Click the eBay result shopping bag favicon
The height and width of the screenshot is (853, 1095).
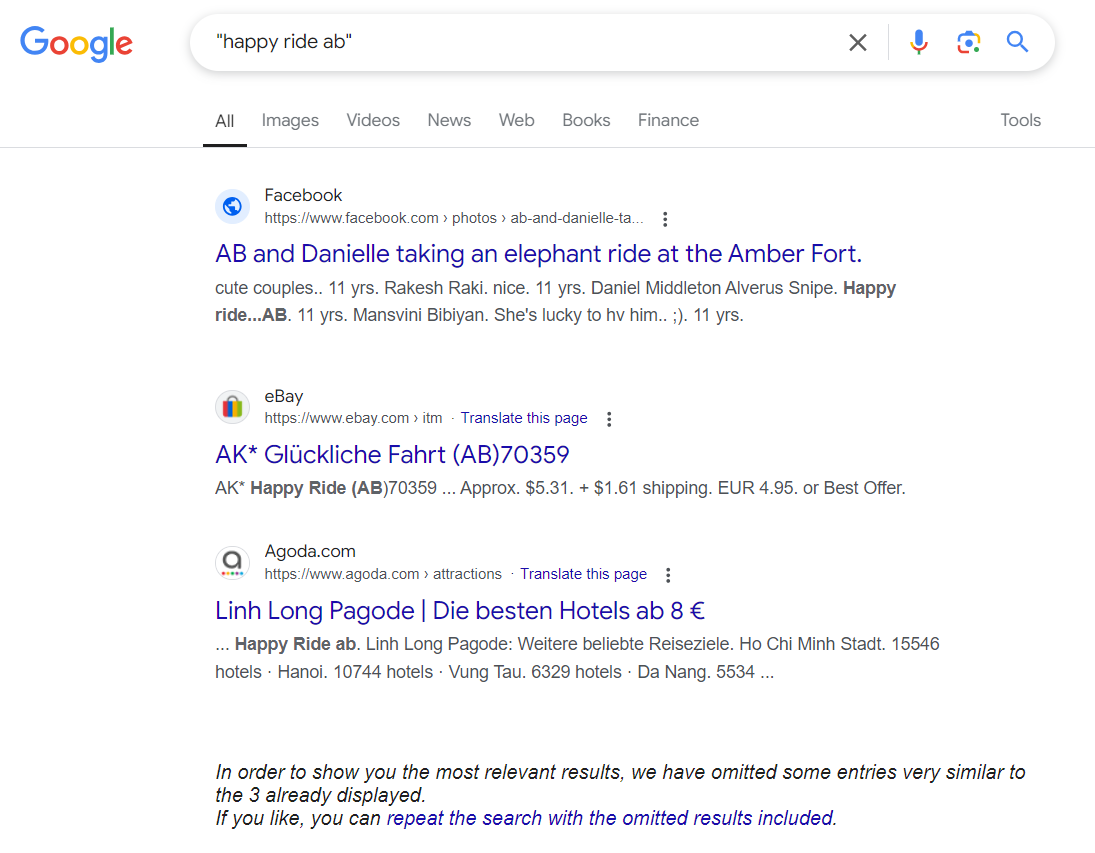(232, 407)
